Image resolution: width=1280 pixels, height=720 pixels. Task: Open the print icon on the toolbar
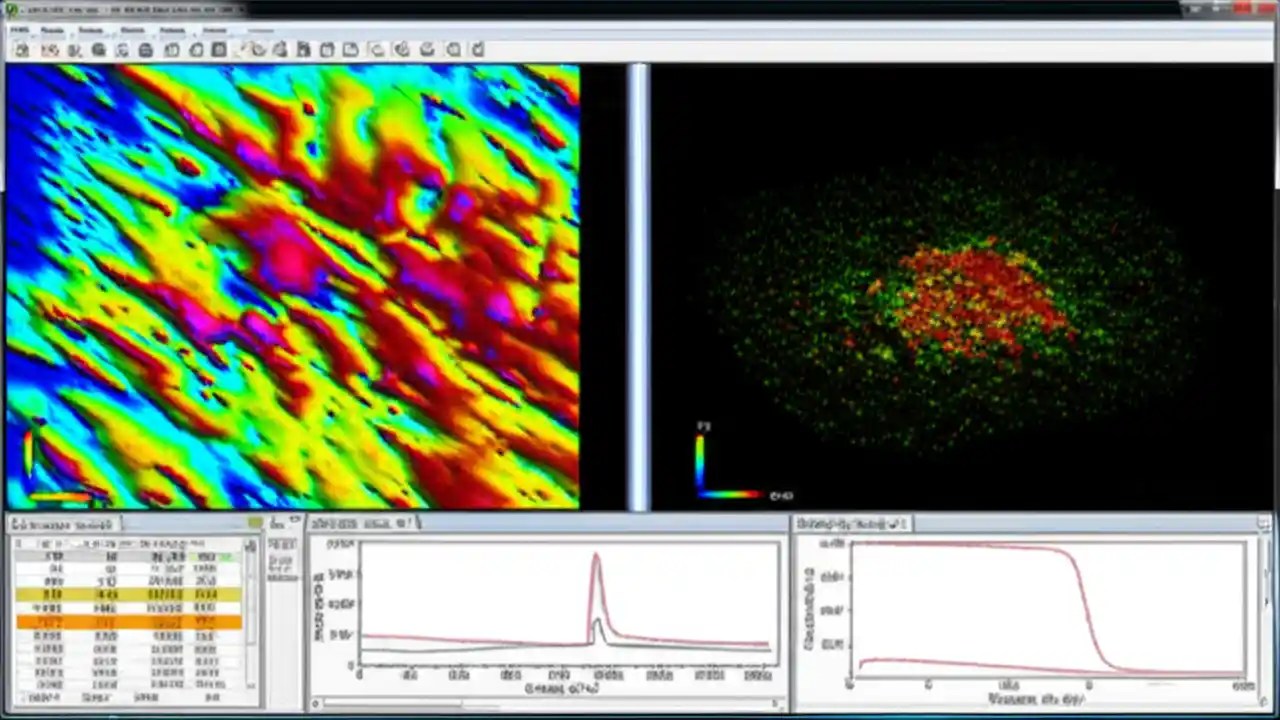pos(146,50)
